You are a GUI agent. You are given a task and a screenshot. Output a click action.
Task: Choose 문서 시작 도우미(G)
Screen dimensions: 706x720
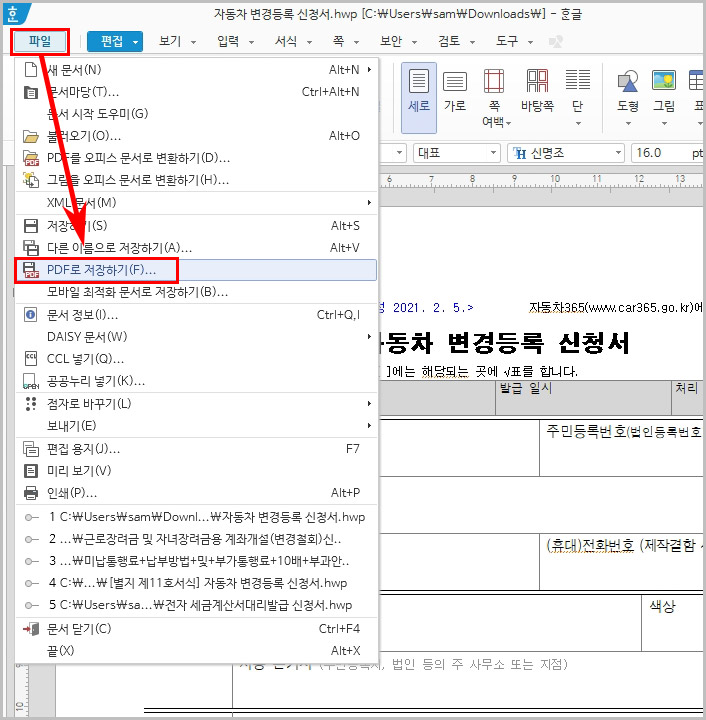click(97, 113)
